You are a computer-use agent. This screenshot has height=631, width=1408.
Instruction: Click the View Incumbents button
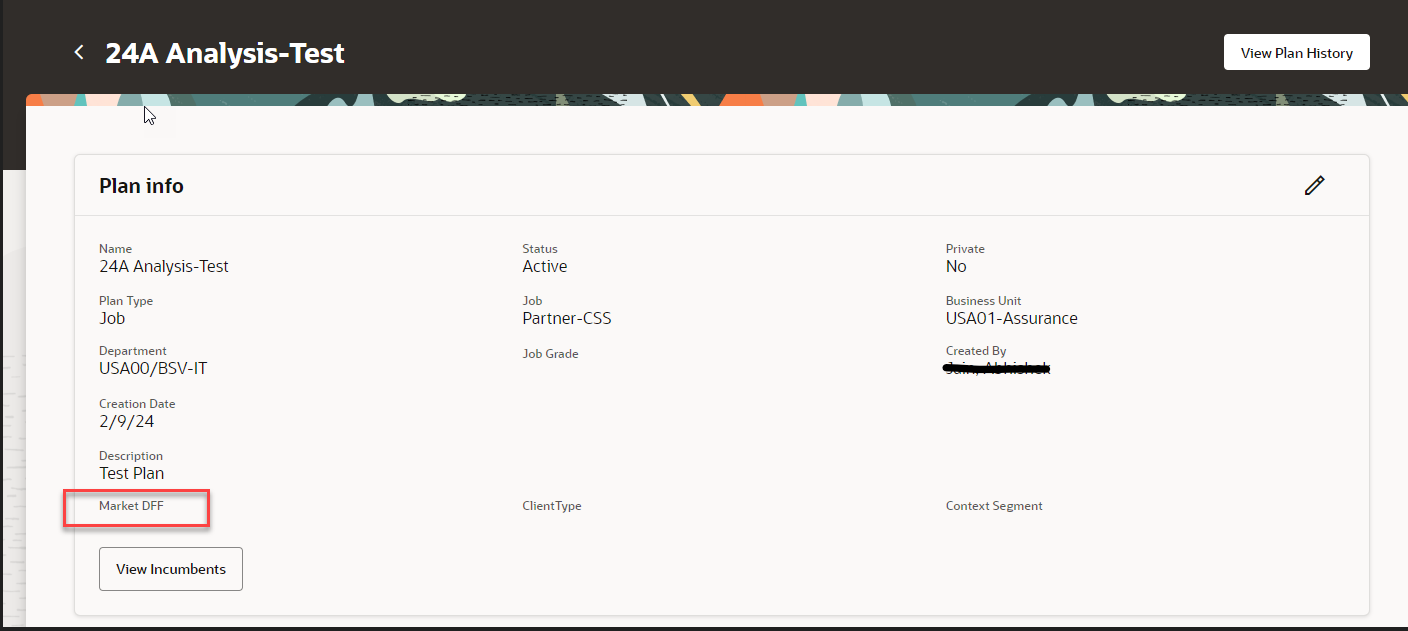tap(170, 568)
